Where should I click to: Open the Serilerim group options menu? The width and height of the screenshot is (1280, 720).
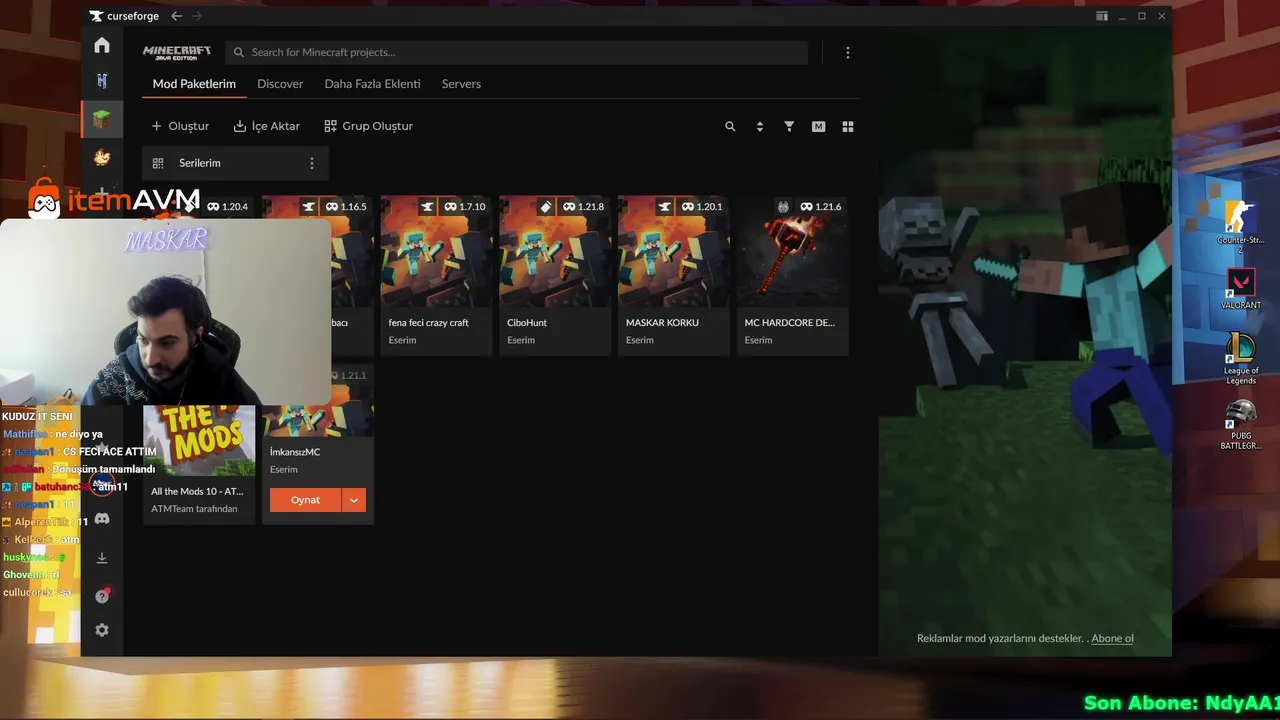pos(312,163)
